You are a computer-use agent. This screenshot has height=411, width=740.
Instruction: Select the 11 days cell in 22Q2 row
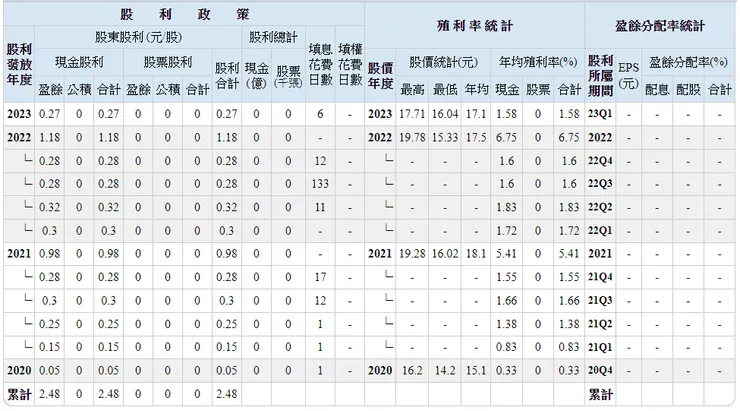coord(320,207)
